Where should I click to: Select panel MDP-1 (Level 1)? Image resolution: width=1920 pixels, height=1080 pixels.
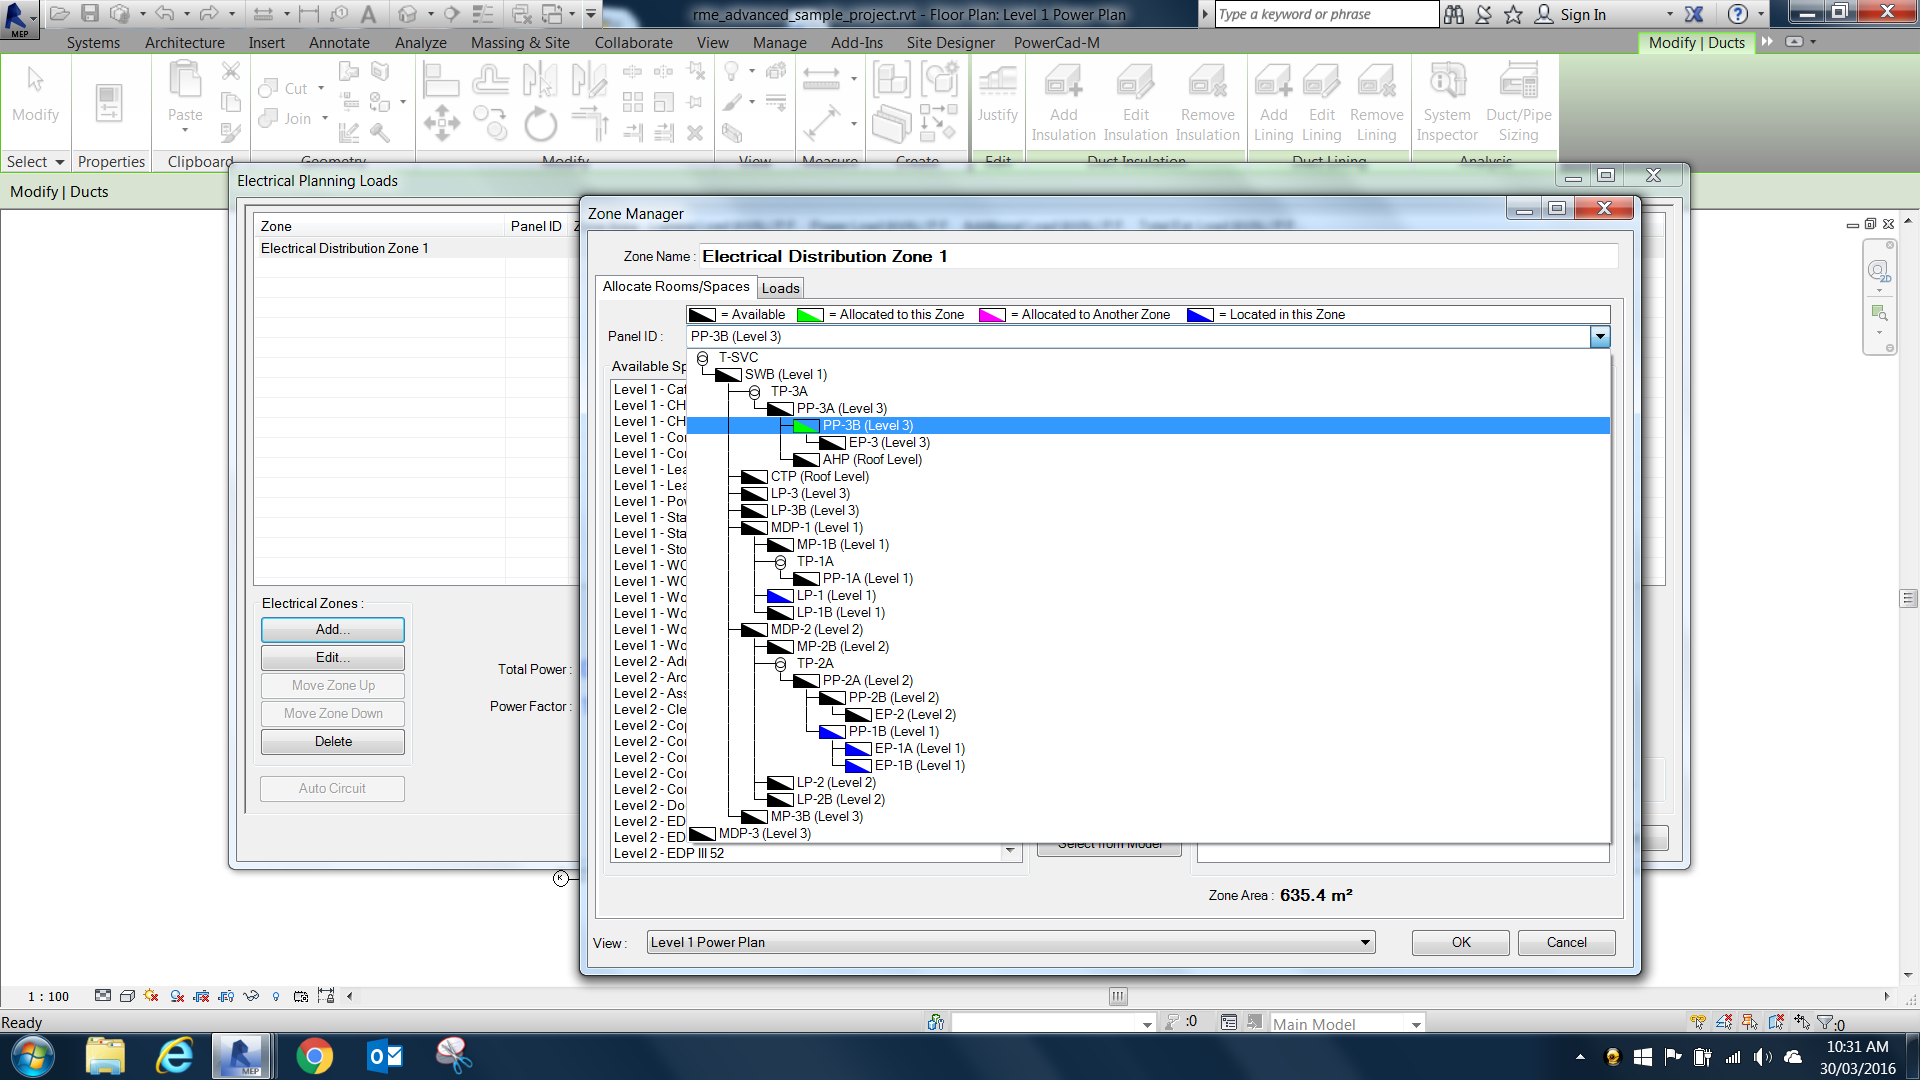816,527
